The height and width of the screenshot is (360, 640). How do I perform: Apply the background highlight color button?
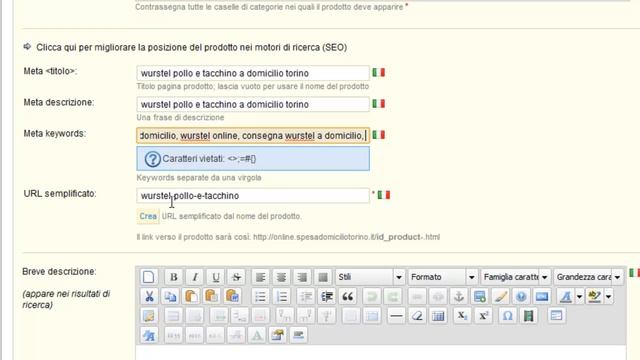(x=595, y=296)
